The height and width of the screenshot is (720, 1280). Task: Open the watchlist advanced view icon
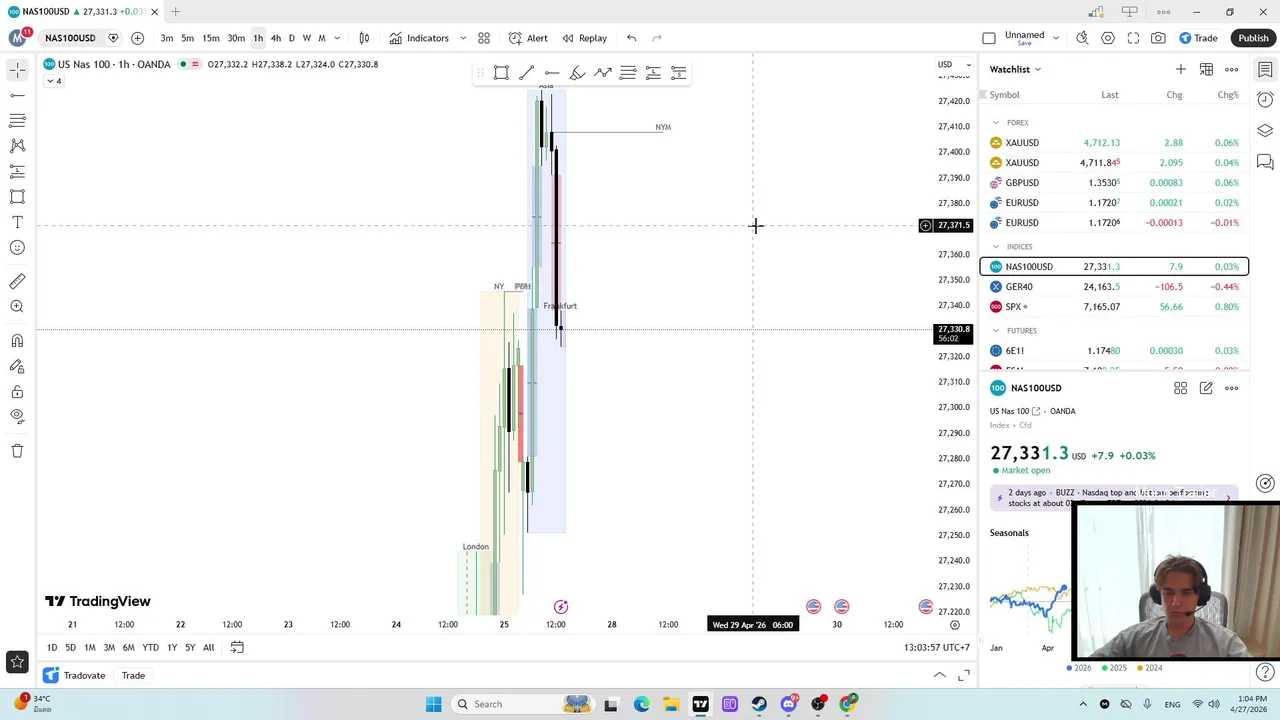[1206, 69]
